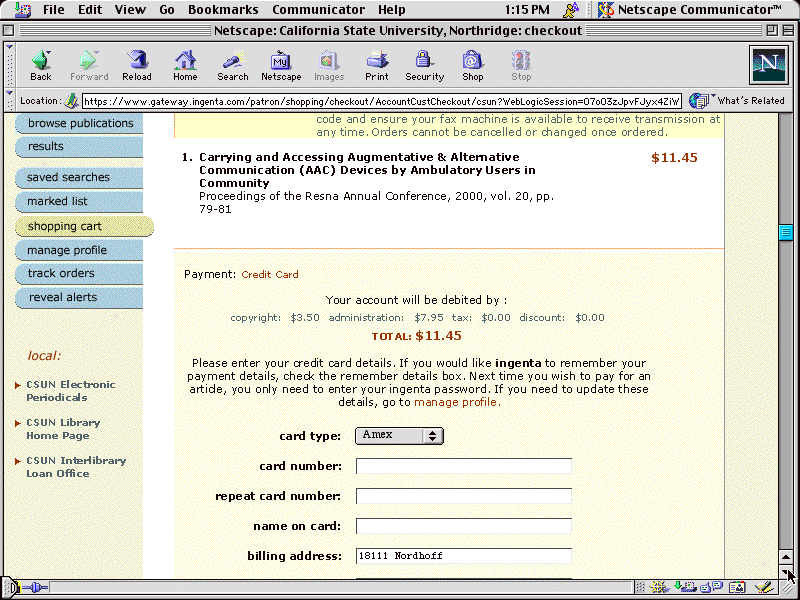
Task: Open browse publications in the sidebar
Action: tap(79, 123)
